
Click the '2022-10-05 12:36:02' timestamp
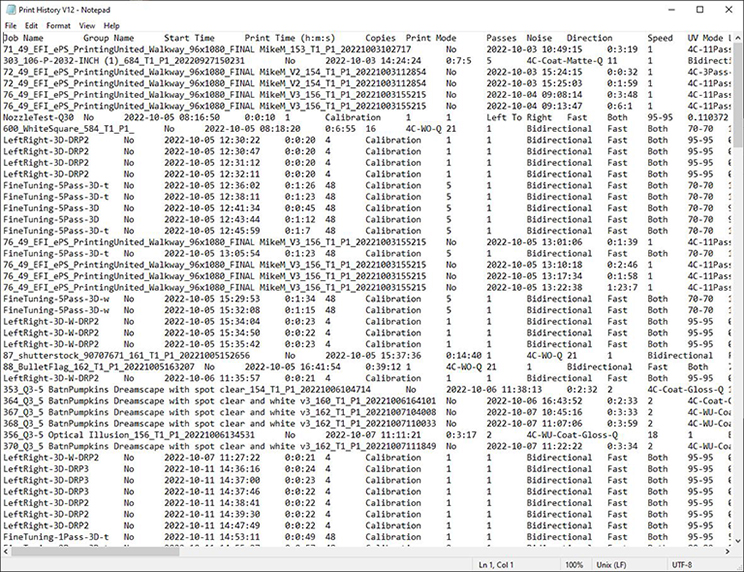pos(212,185)
